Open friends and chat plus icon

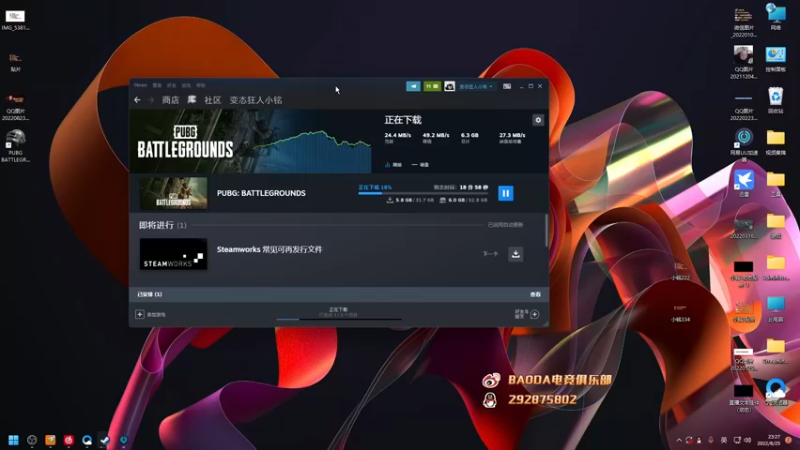535,314
